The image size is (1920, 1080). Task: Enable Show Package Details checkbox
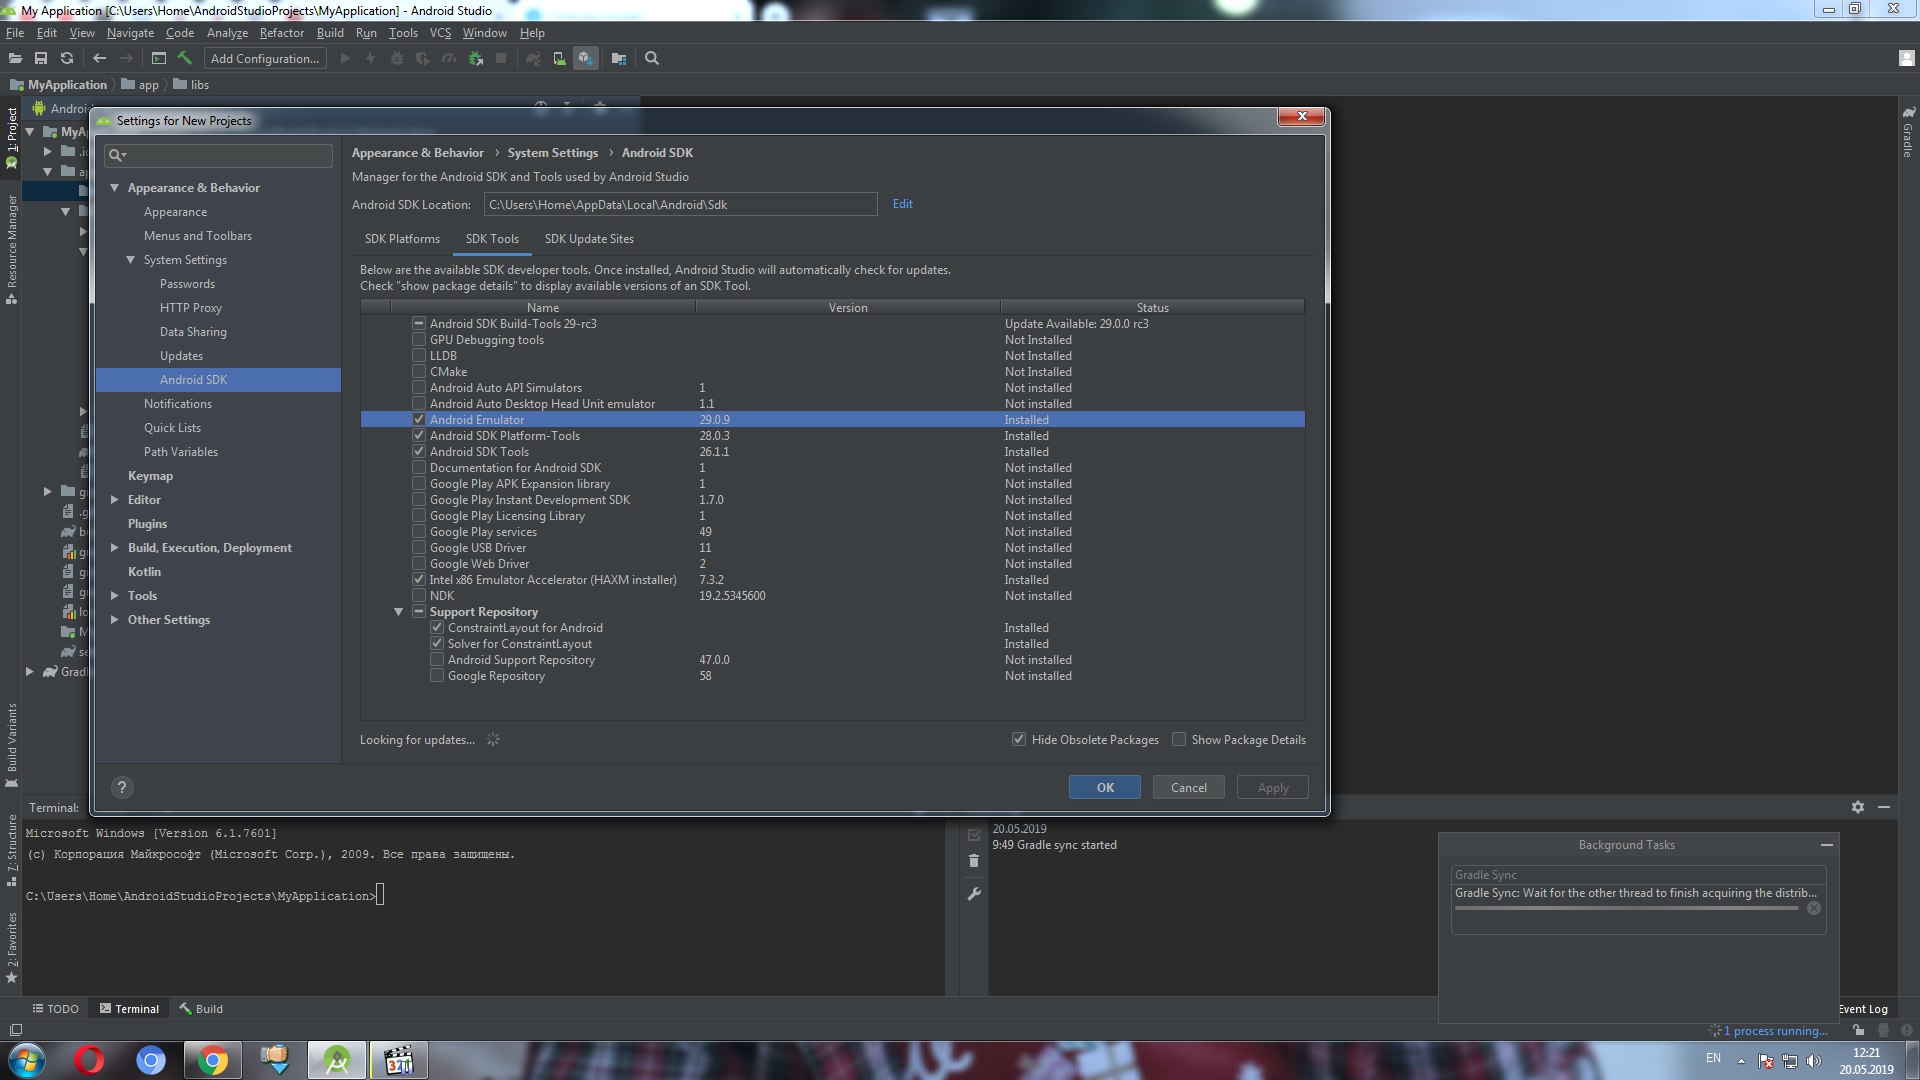[x=1179, y=740]
